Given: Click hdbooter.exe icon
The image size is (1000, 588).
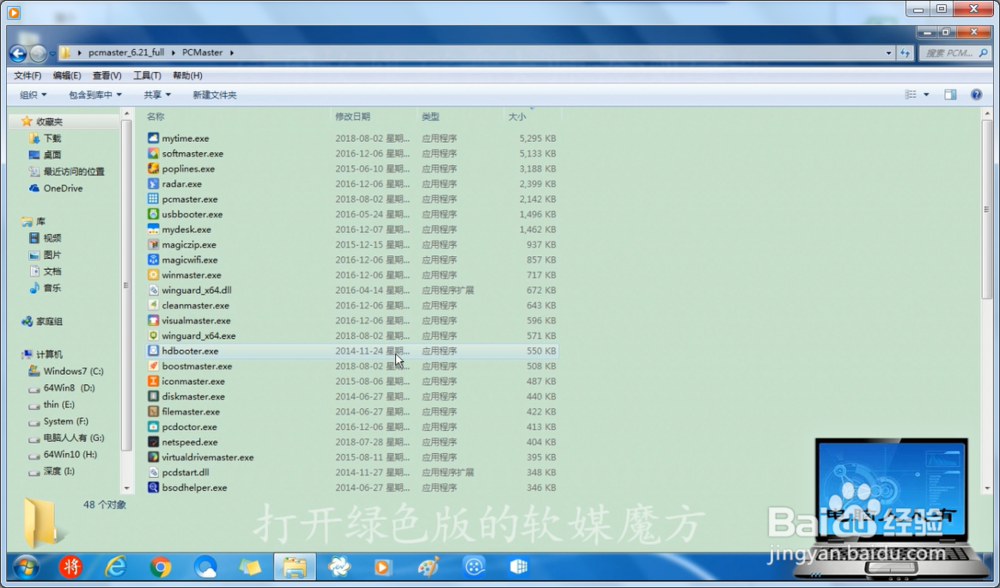Looking at the screenshot, I should (x=153, y=351).
